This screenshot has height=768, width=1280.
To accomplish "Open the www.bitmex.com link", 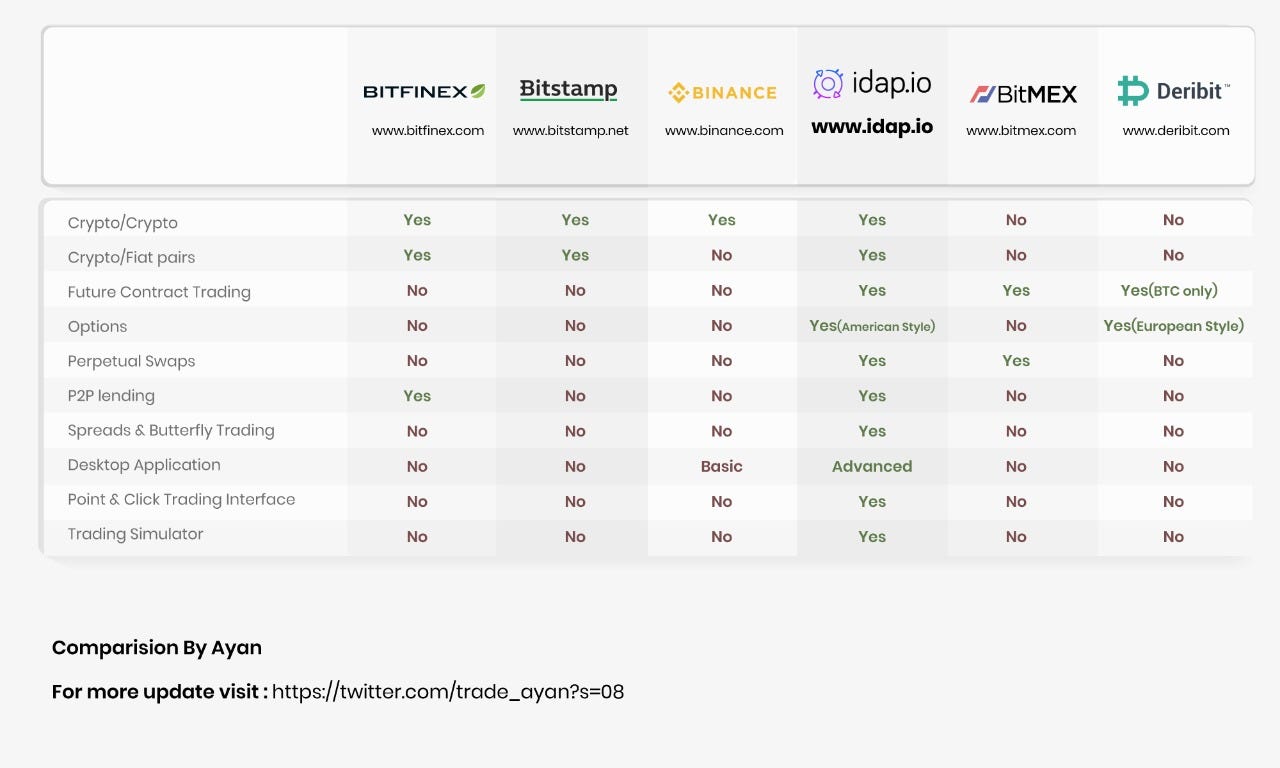I will coord(1021,130).
